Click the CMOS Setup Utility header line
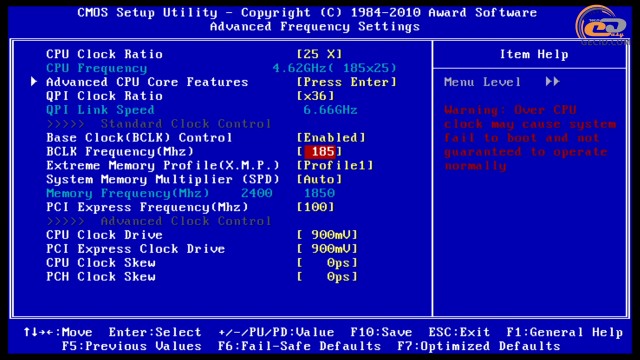 coord(307,13)
